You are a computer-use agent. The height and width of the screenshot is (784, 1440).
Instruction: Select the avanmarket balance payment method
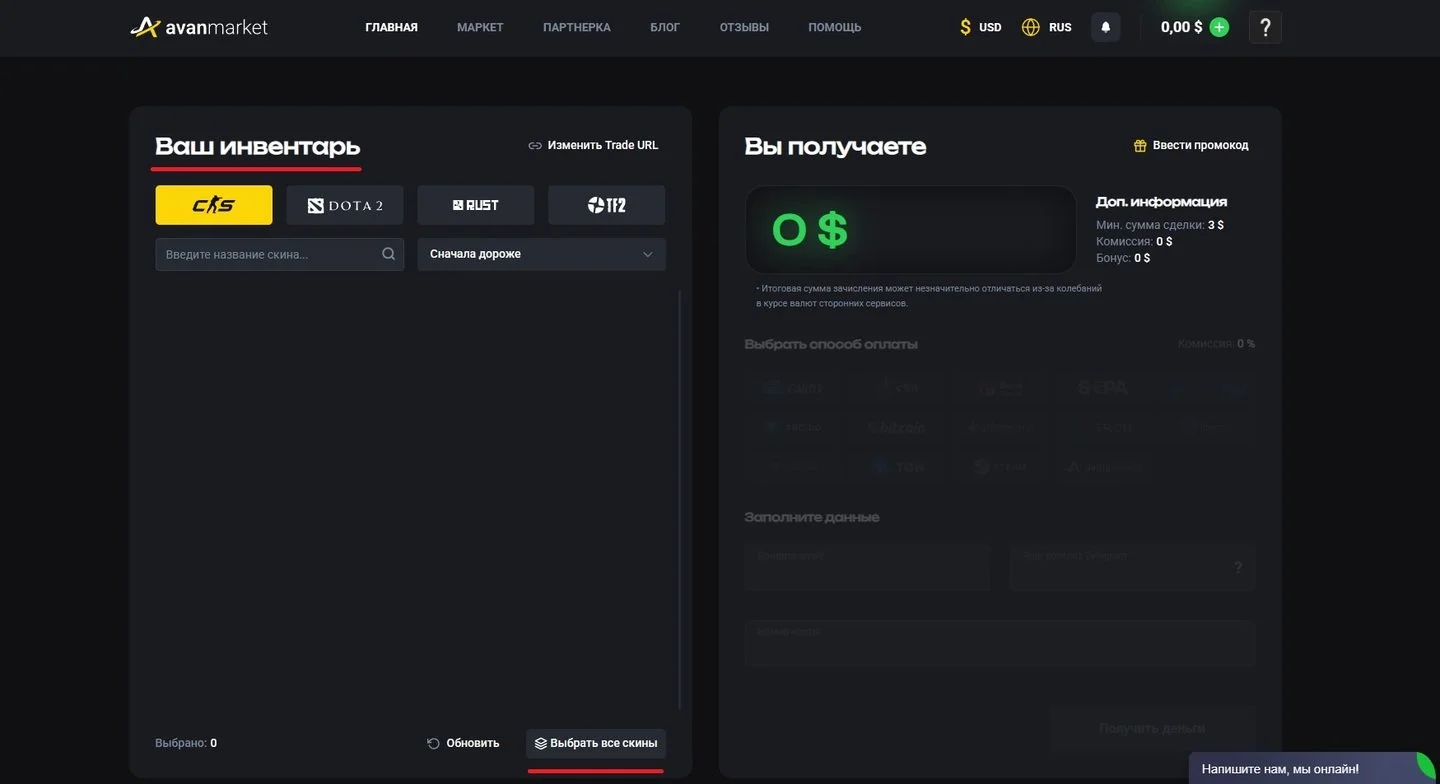tap(1103, 466)
